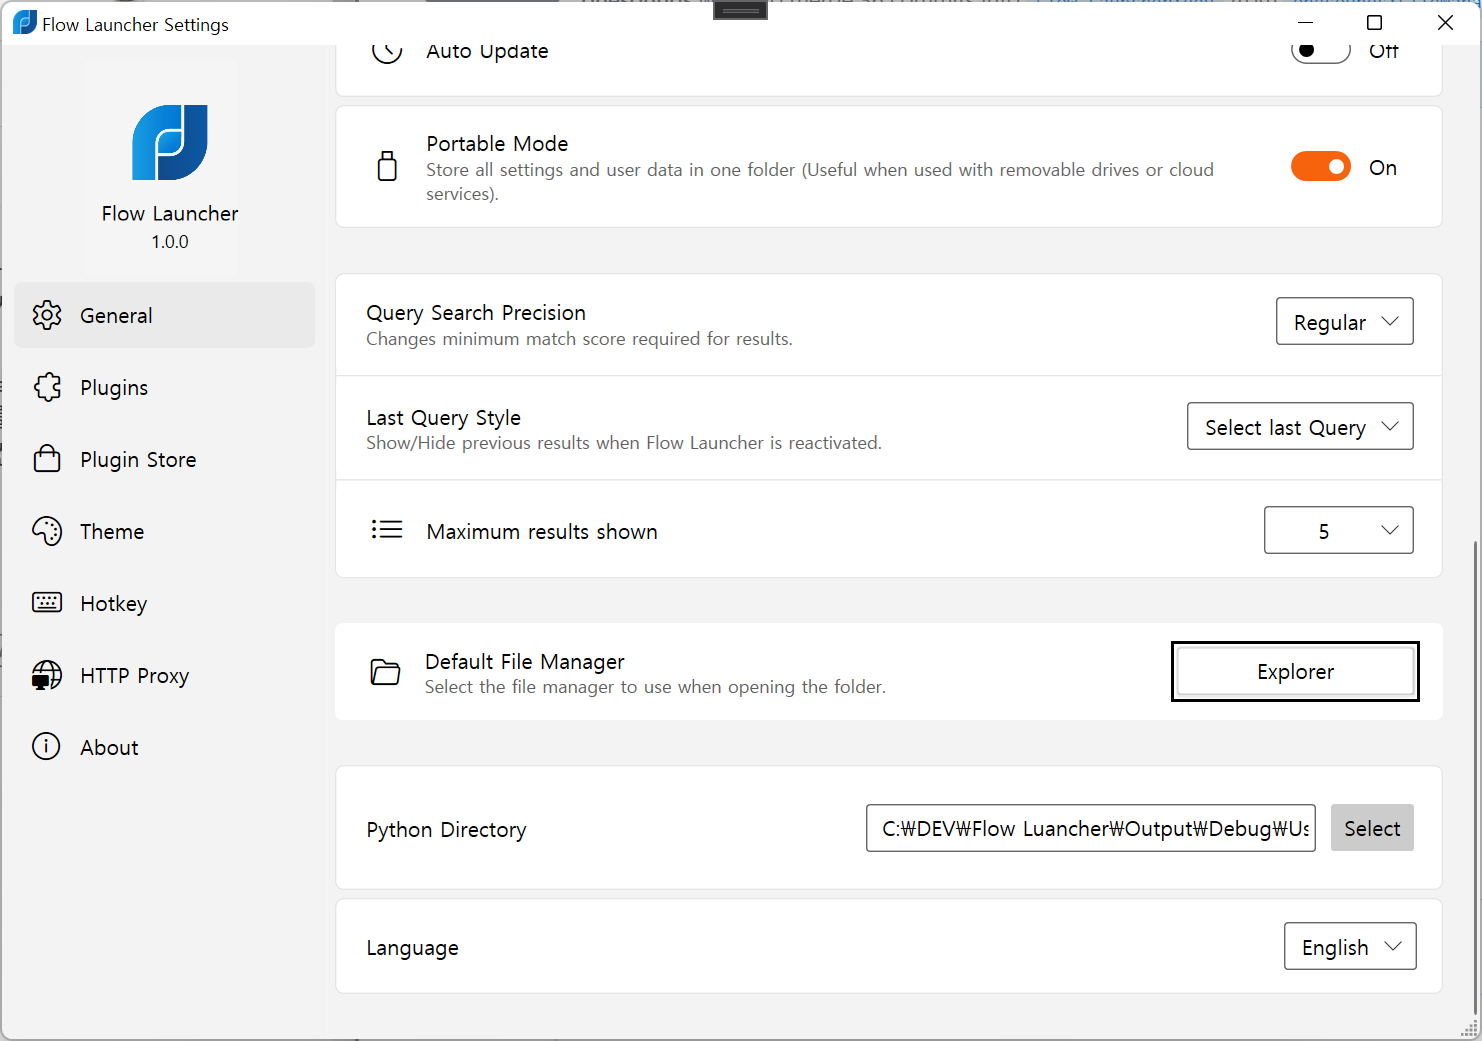Click the Plugins puzzle piece icon
This screenshot has height=1041, width=1482.
[47, 387]
